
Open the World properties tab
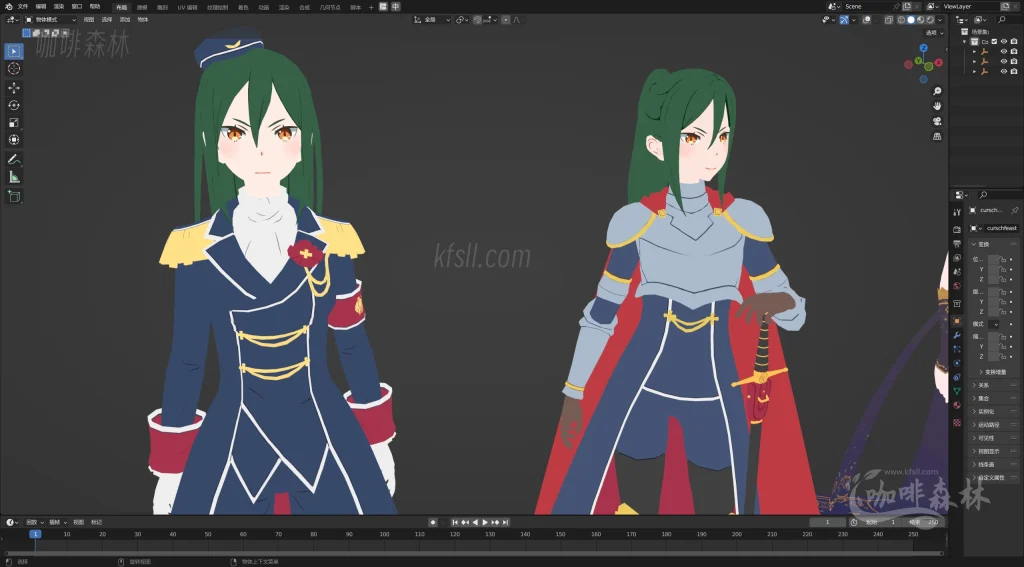pyautogui.click(x=957, y=285)
